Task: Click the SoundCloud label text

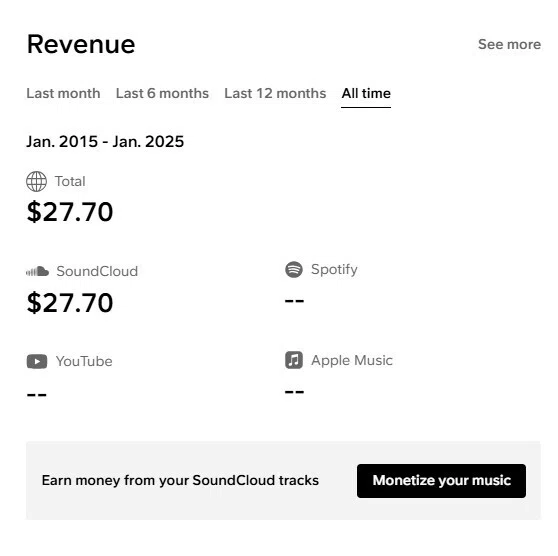Action: 97,271
